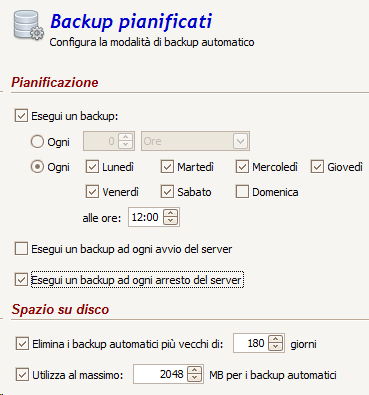Toggle the Venerdì checkbox
Image resolution: width=369 pixels, height=395 pixels.
point(92,192)
